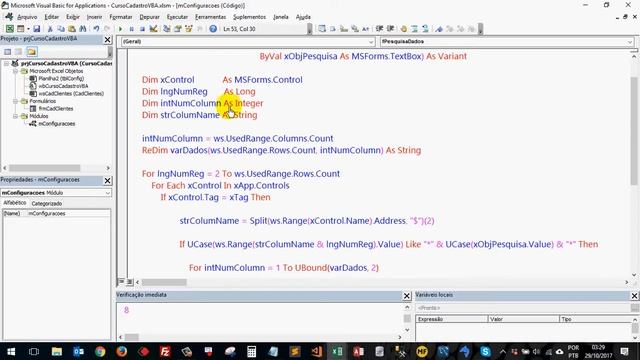Screen dimensions: 640x360
Task: Switch to the Categorizado properties tab
Action: pos(47,203)
